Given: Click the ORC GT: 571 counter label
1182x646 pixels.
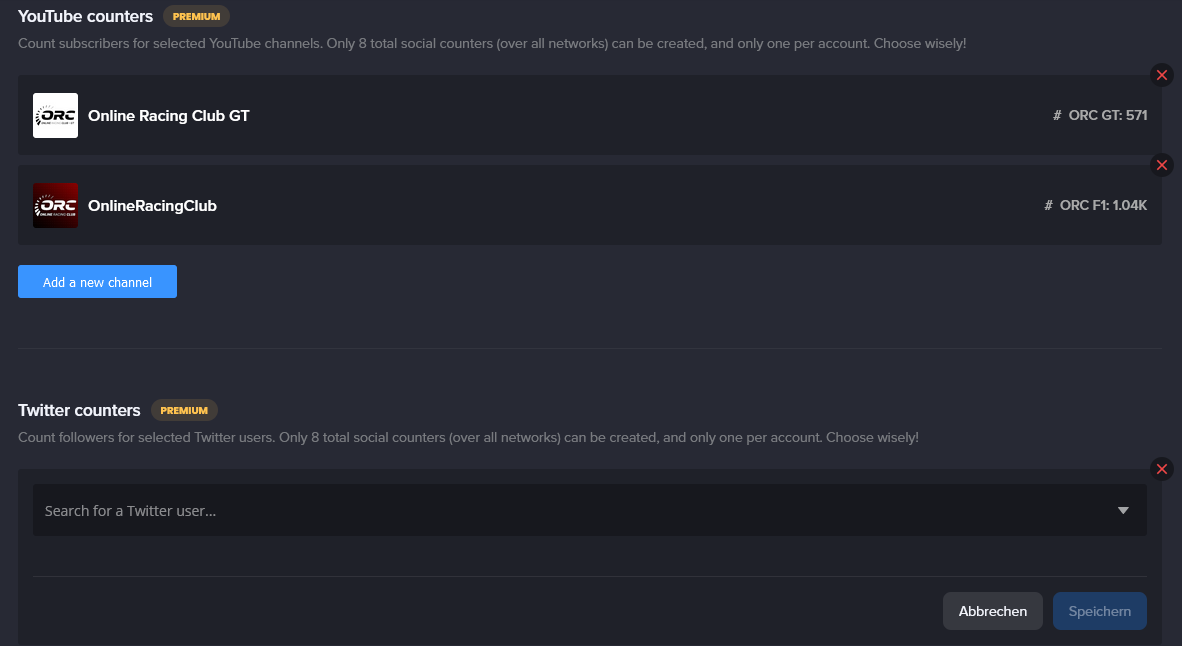Looking at the screenshot, I should [x=1108, y=116].
